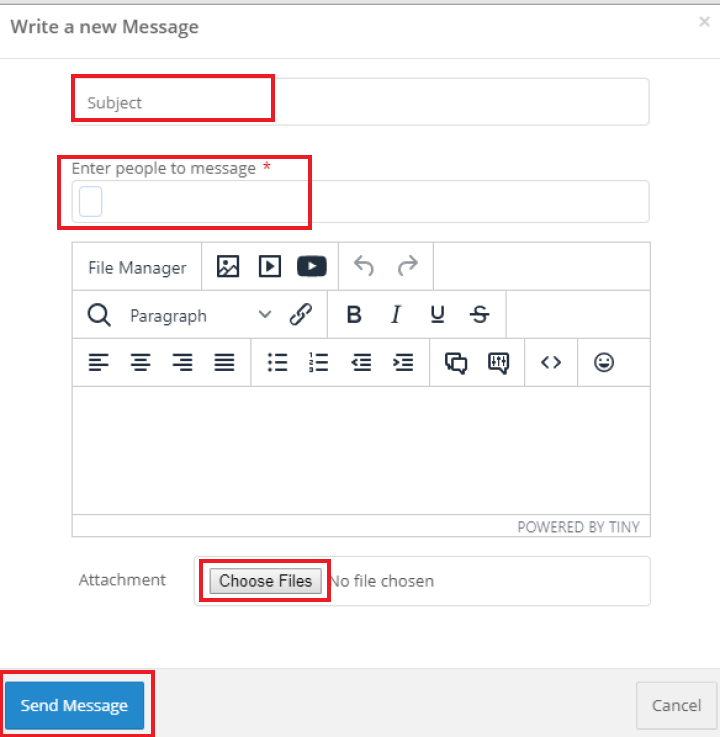
Task: Redo the last edit
Action: click(x=407, y=266)
